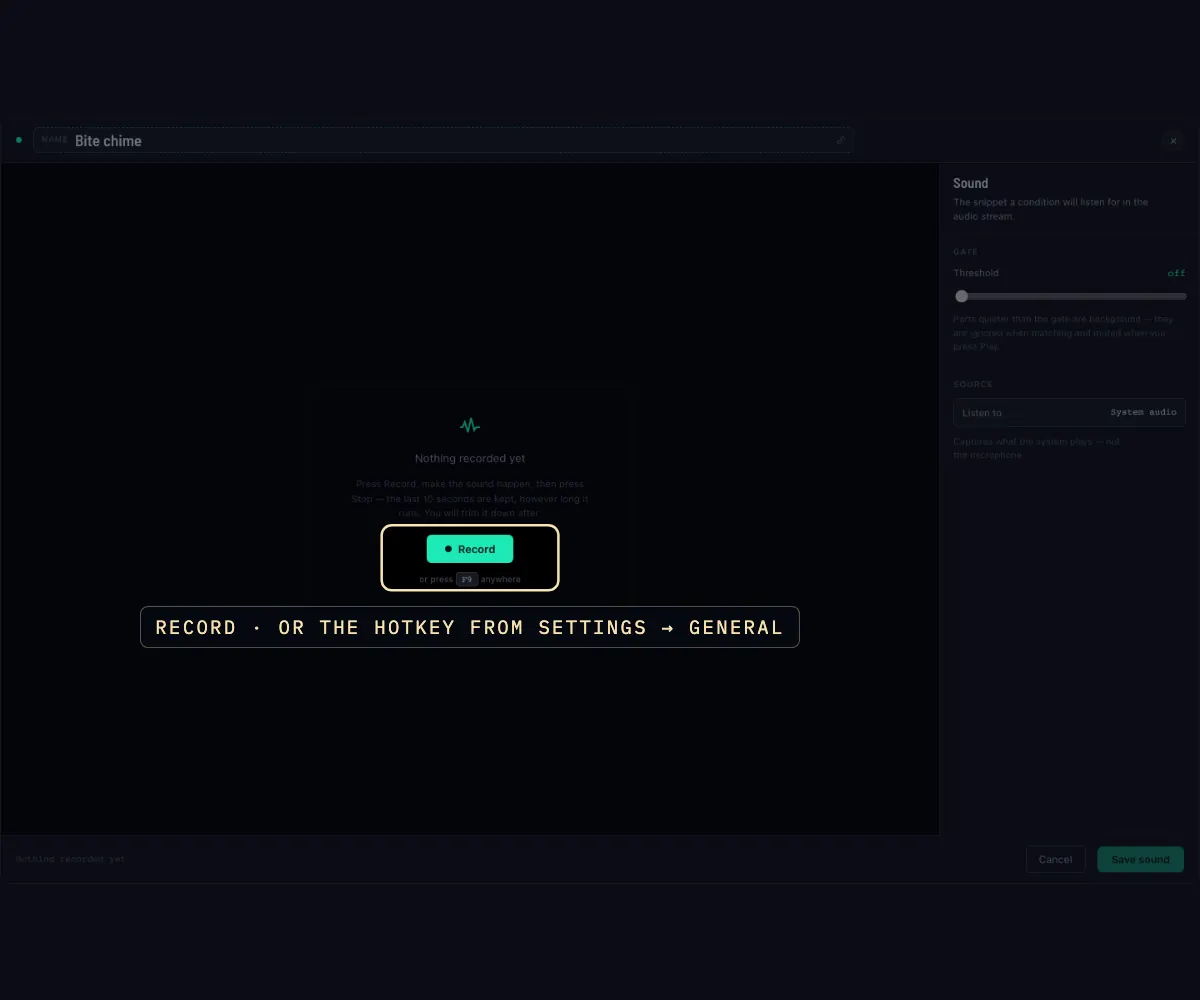The width and height of the screenshot is (1200, 1000).
Task: Click the green Record button
Action: tap(469, 549)
